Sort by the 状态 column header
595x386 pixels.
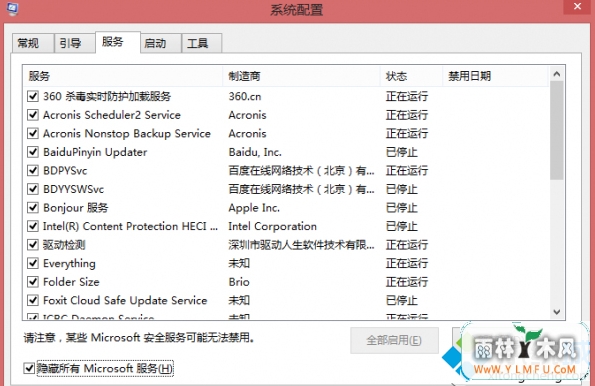coord(411,76)
